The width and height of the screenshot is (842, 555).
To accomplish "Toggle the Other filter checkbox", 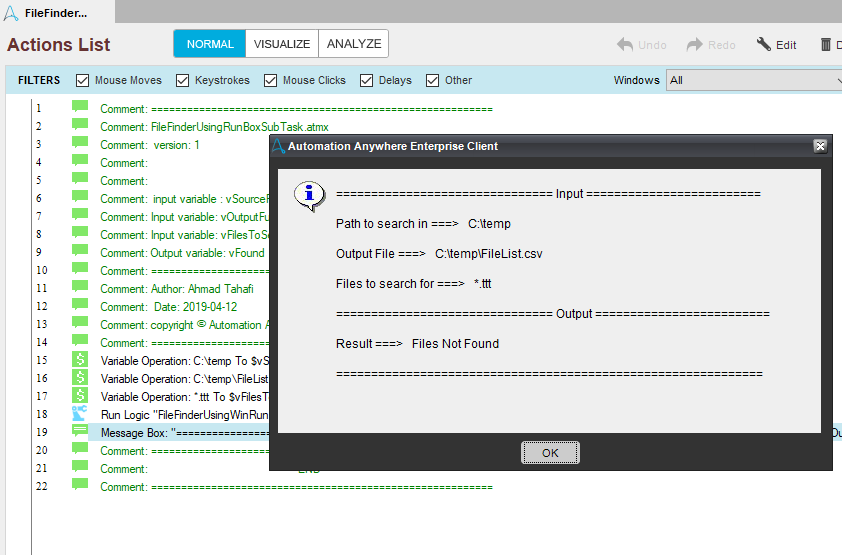I will (x=432, y=81).
